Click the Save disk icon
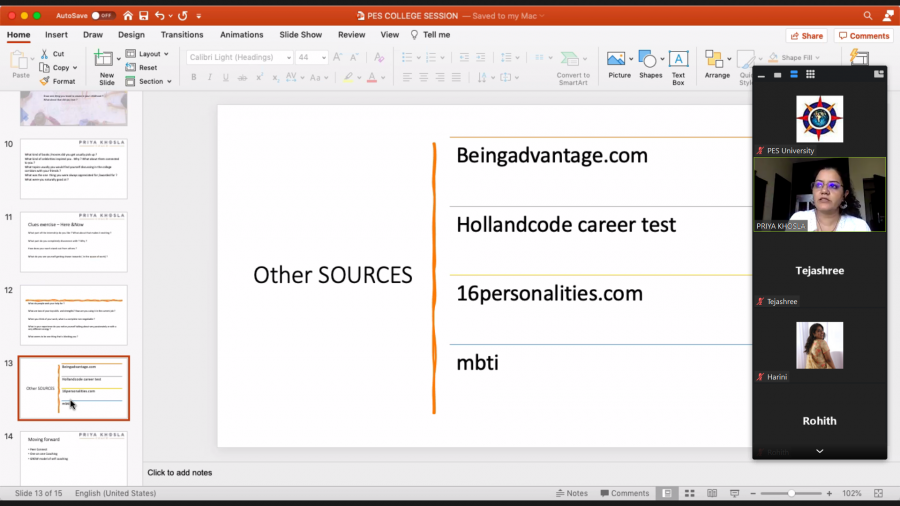The image size is (900, 506). coord(144,16)
